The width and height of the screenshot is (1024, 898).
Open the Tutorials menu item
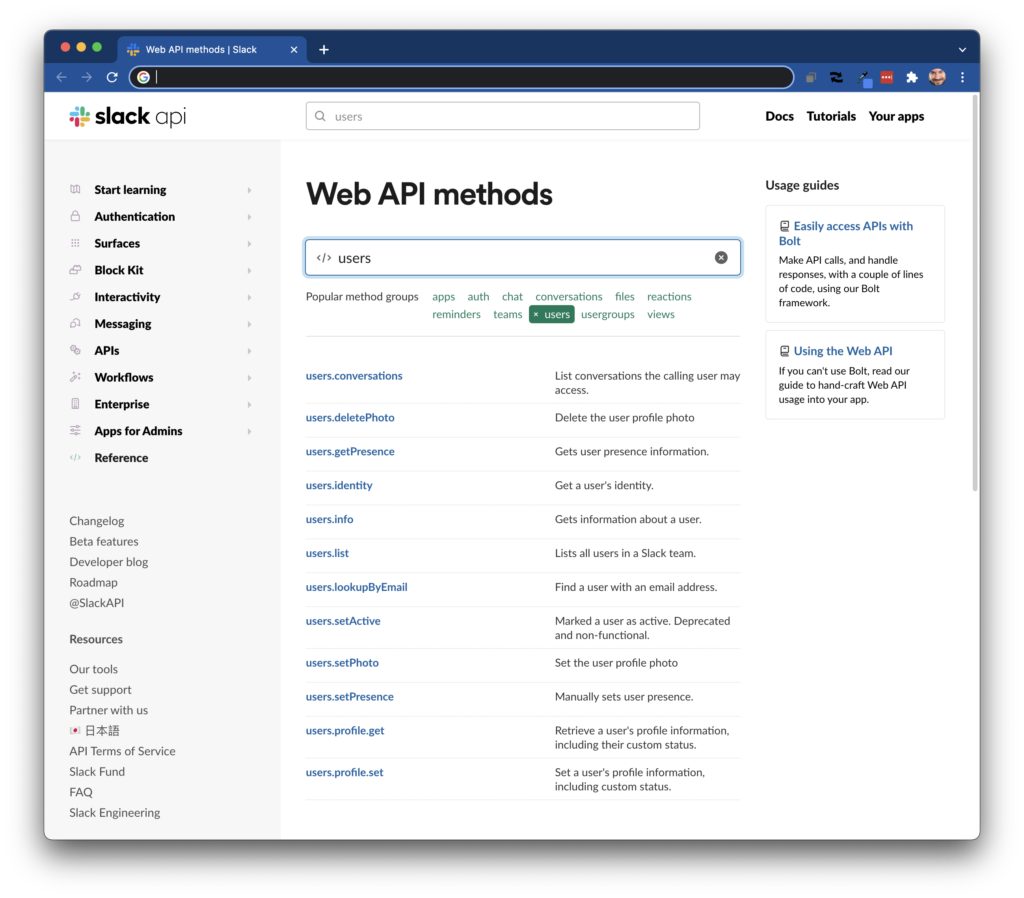pyautogui.click(x=831, y=116)
